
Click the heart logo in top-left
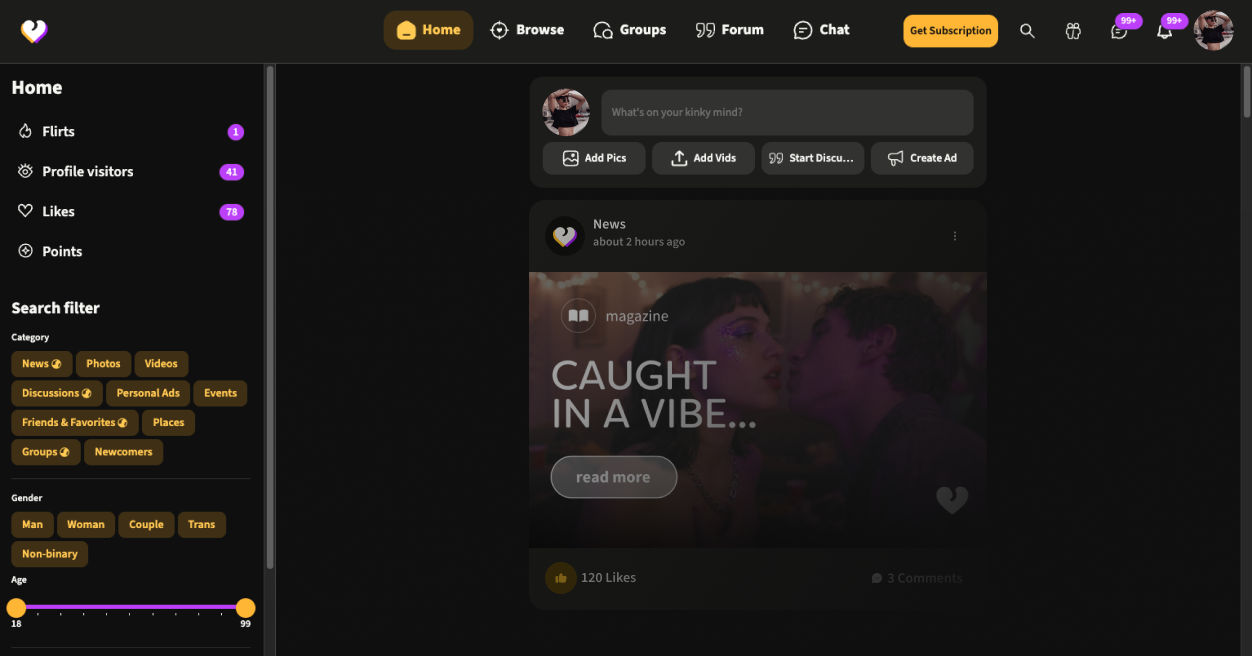[34, 31]
